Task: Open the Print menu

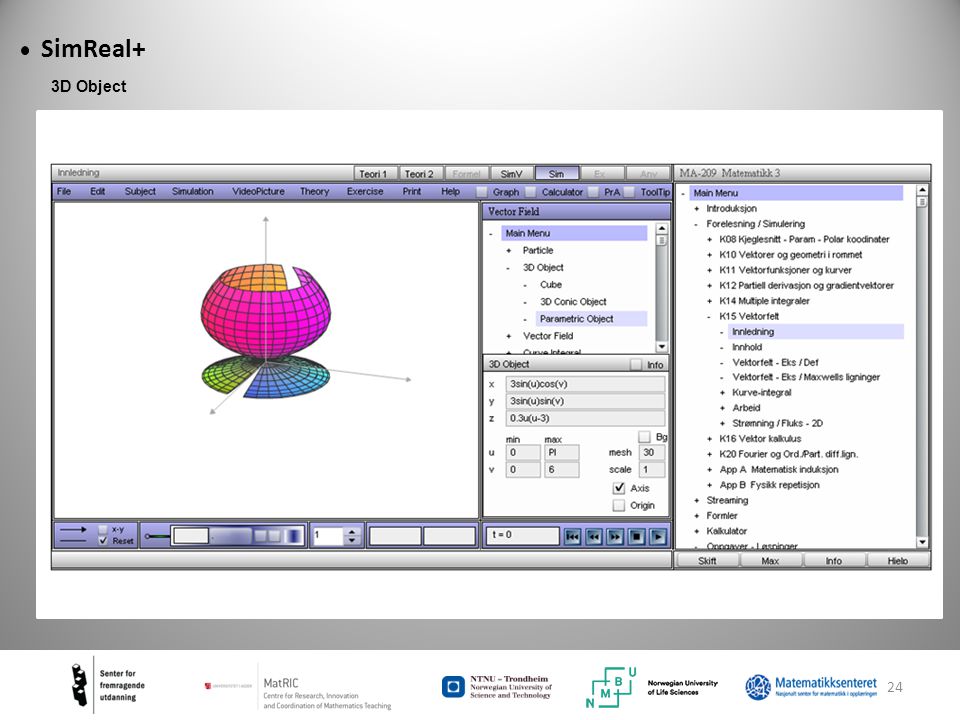Action: [412, 192]
